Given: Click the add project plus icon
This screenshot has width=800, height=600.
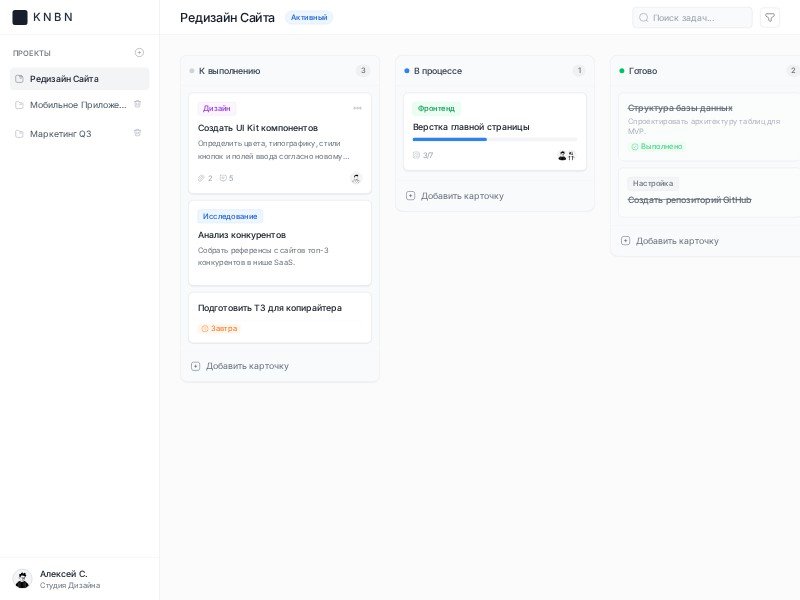Looking at the screenshot, I should click(x=139, y=53).
